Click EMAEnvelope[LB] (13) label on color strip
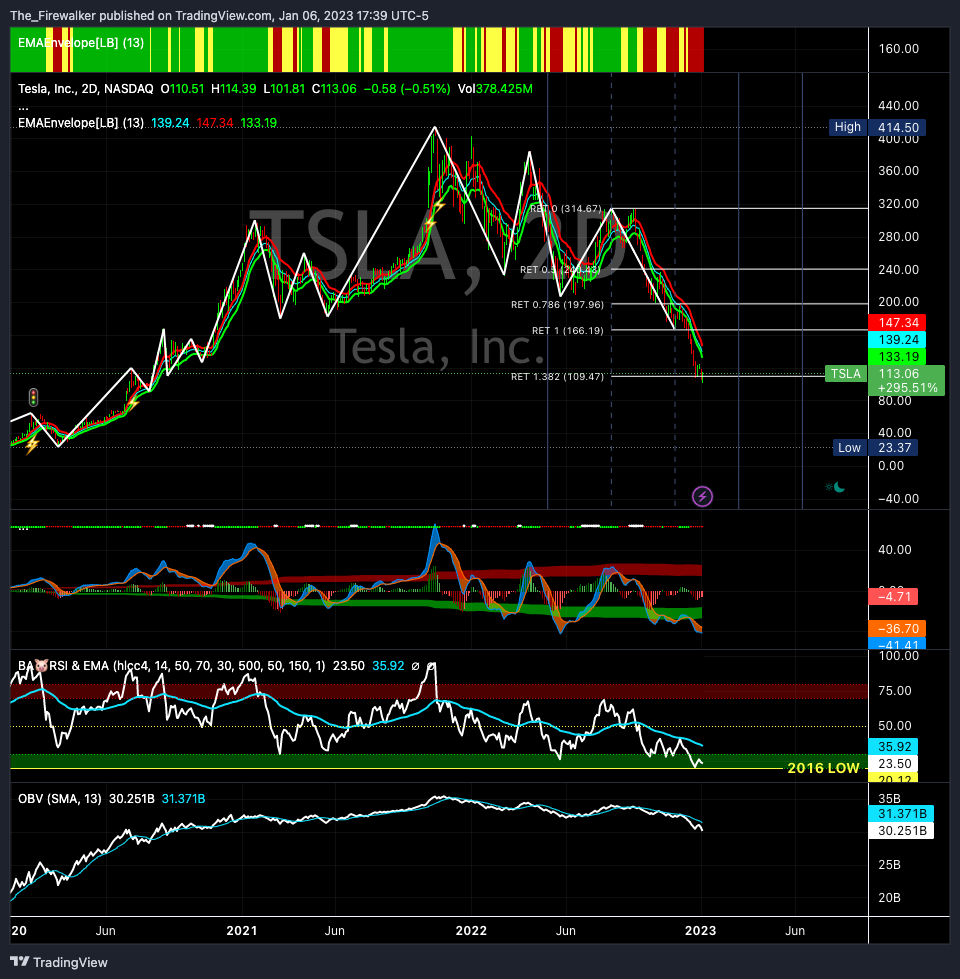Screen dimensions: 960x979 (x=81, y=42)
